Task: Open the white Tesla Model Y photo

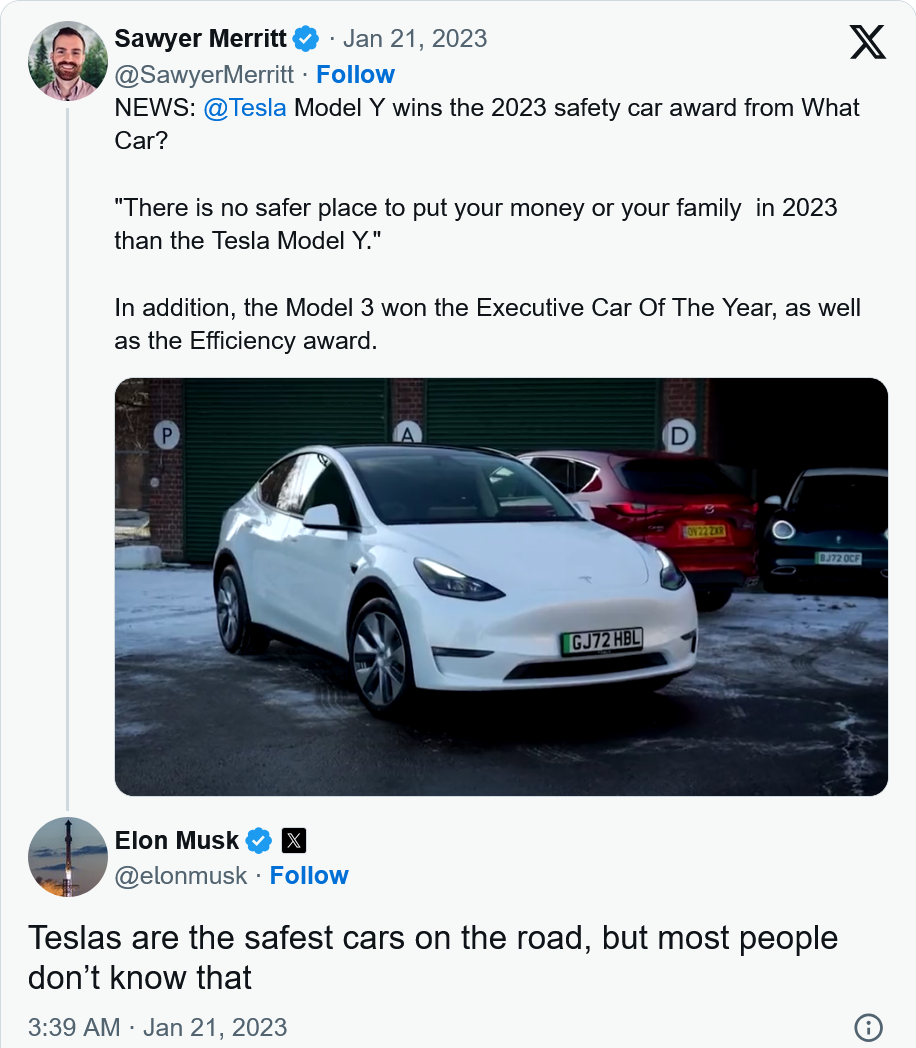Action: pos(501,587)
